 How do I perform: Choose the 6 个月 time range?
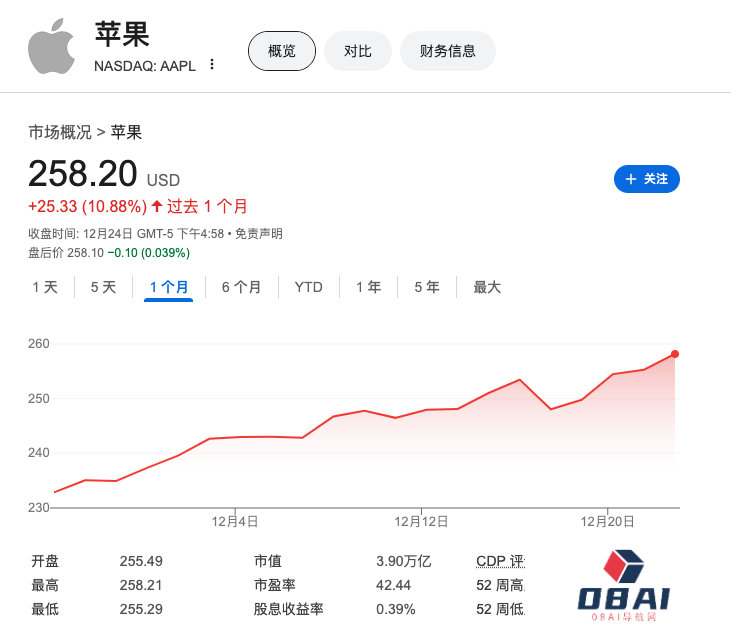[x=241, y=287]
